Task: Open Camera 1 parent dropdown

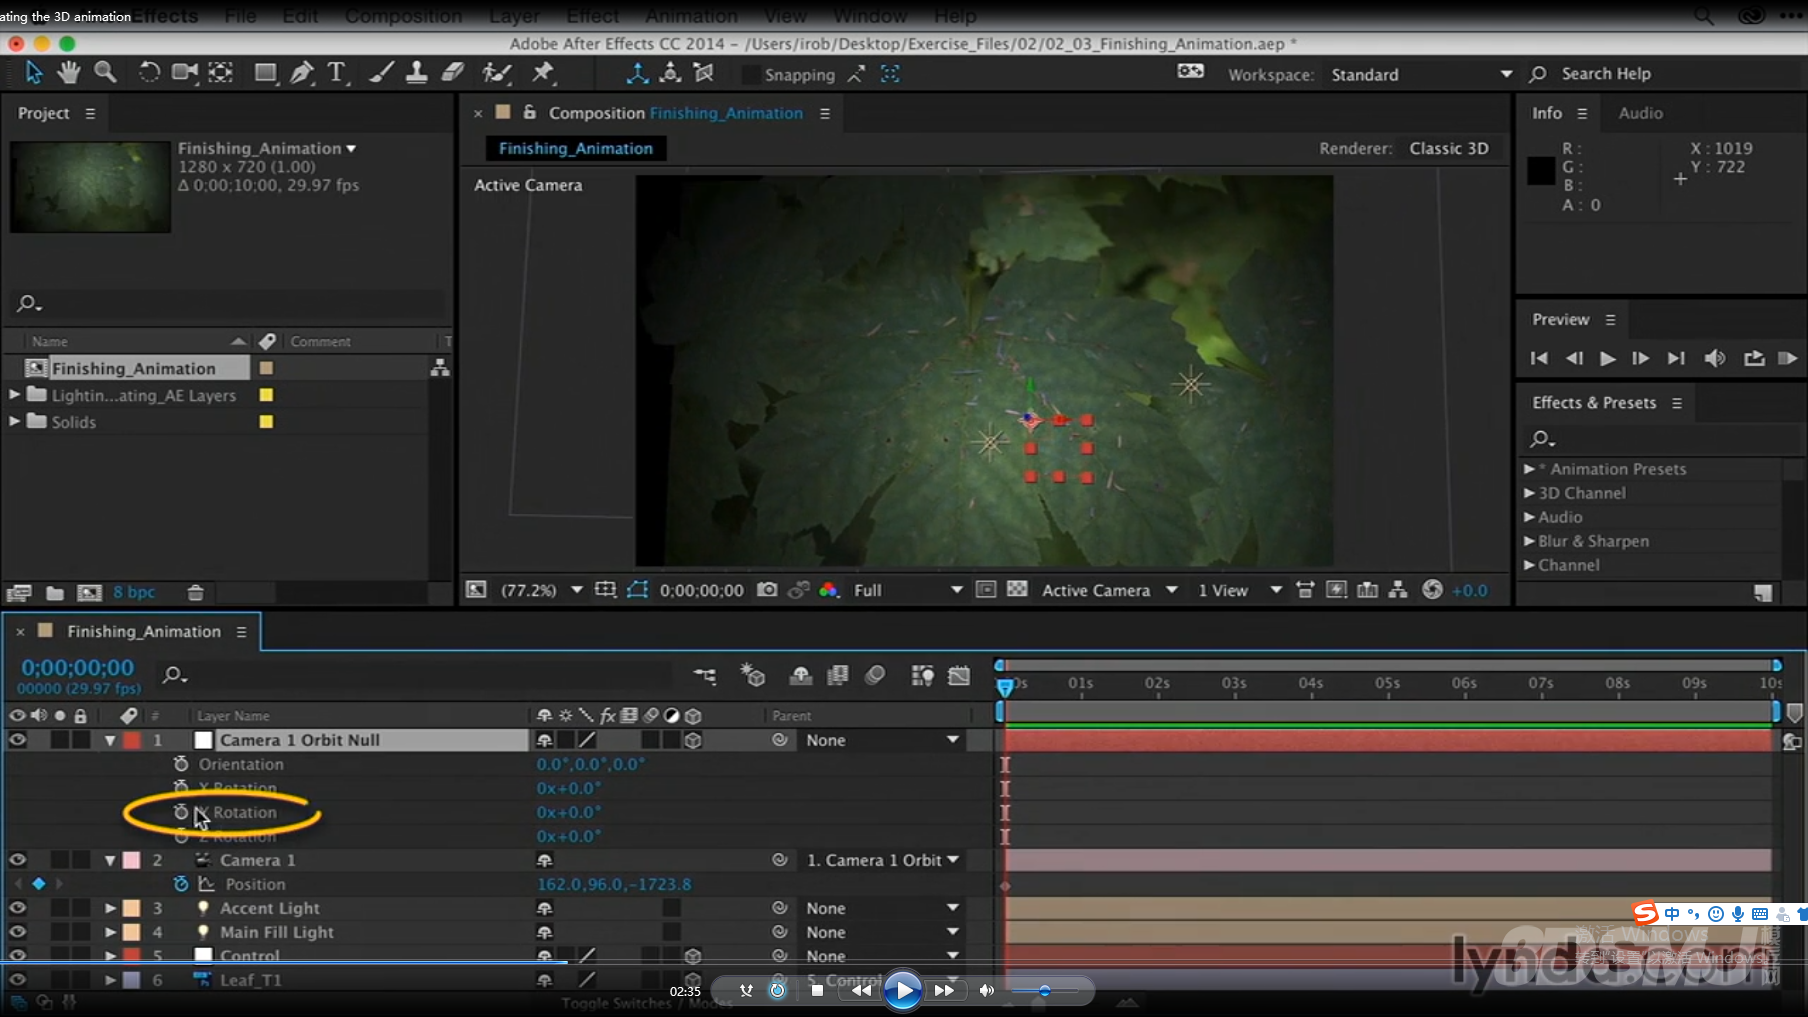Action: click(x=881, y=860)
